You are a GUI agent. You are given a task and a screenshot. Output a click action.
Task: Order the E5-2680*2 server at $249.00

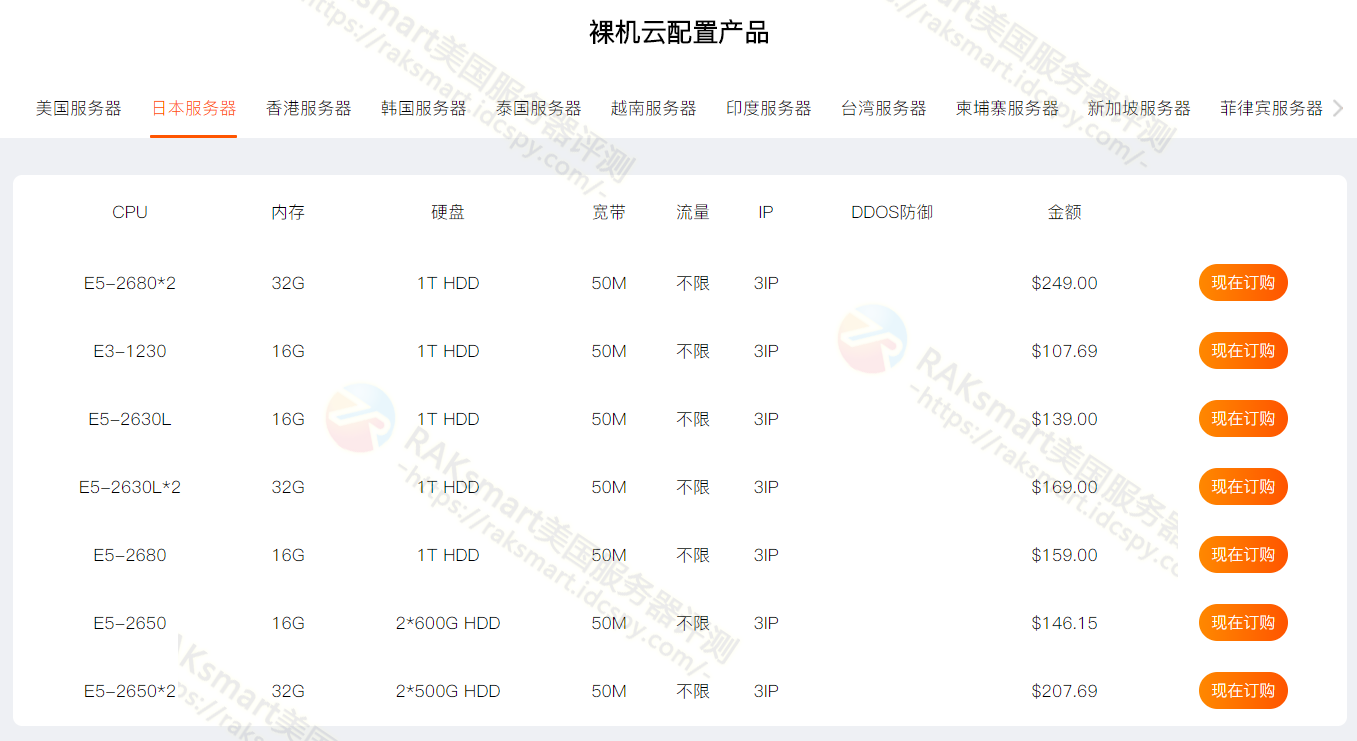click(x=1243, y=283)
